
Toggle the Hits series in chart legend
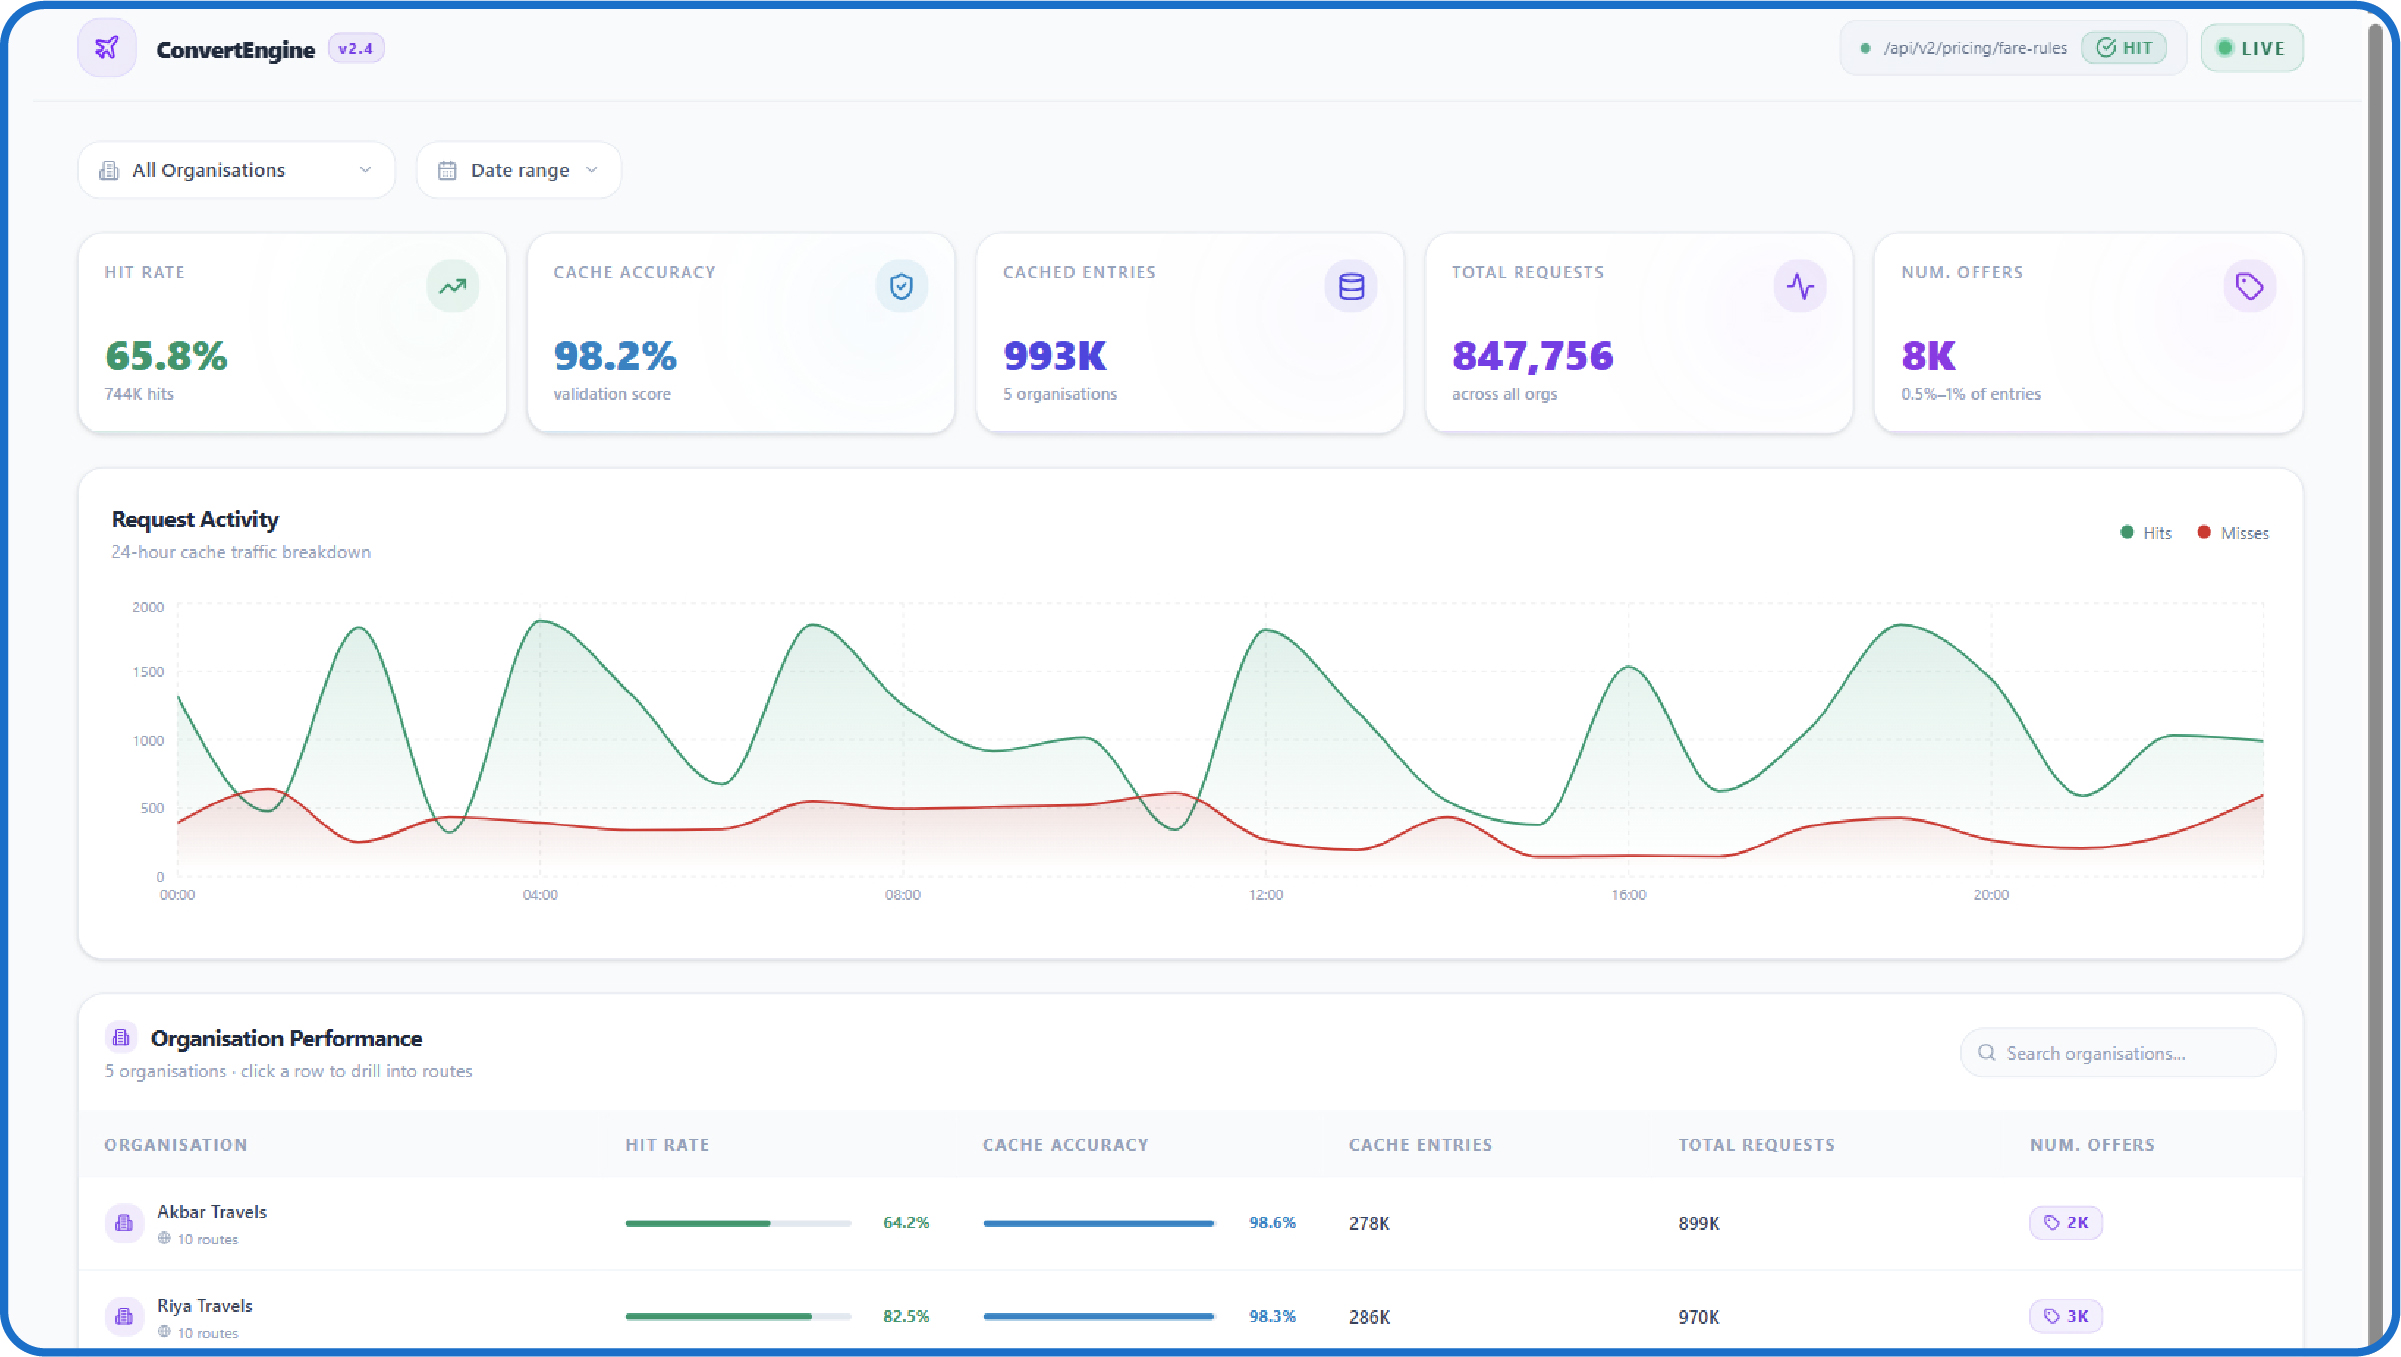coord(2146,533)
